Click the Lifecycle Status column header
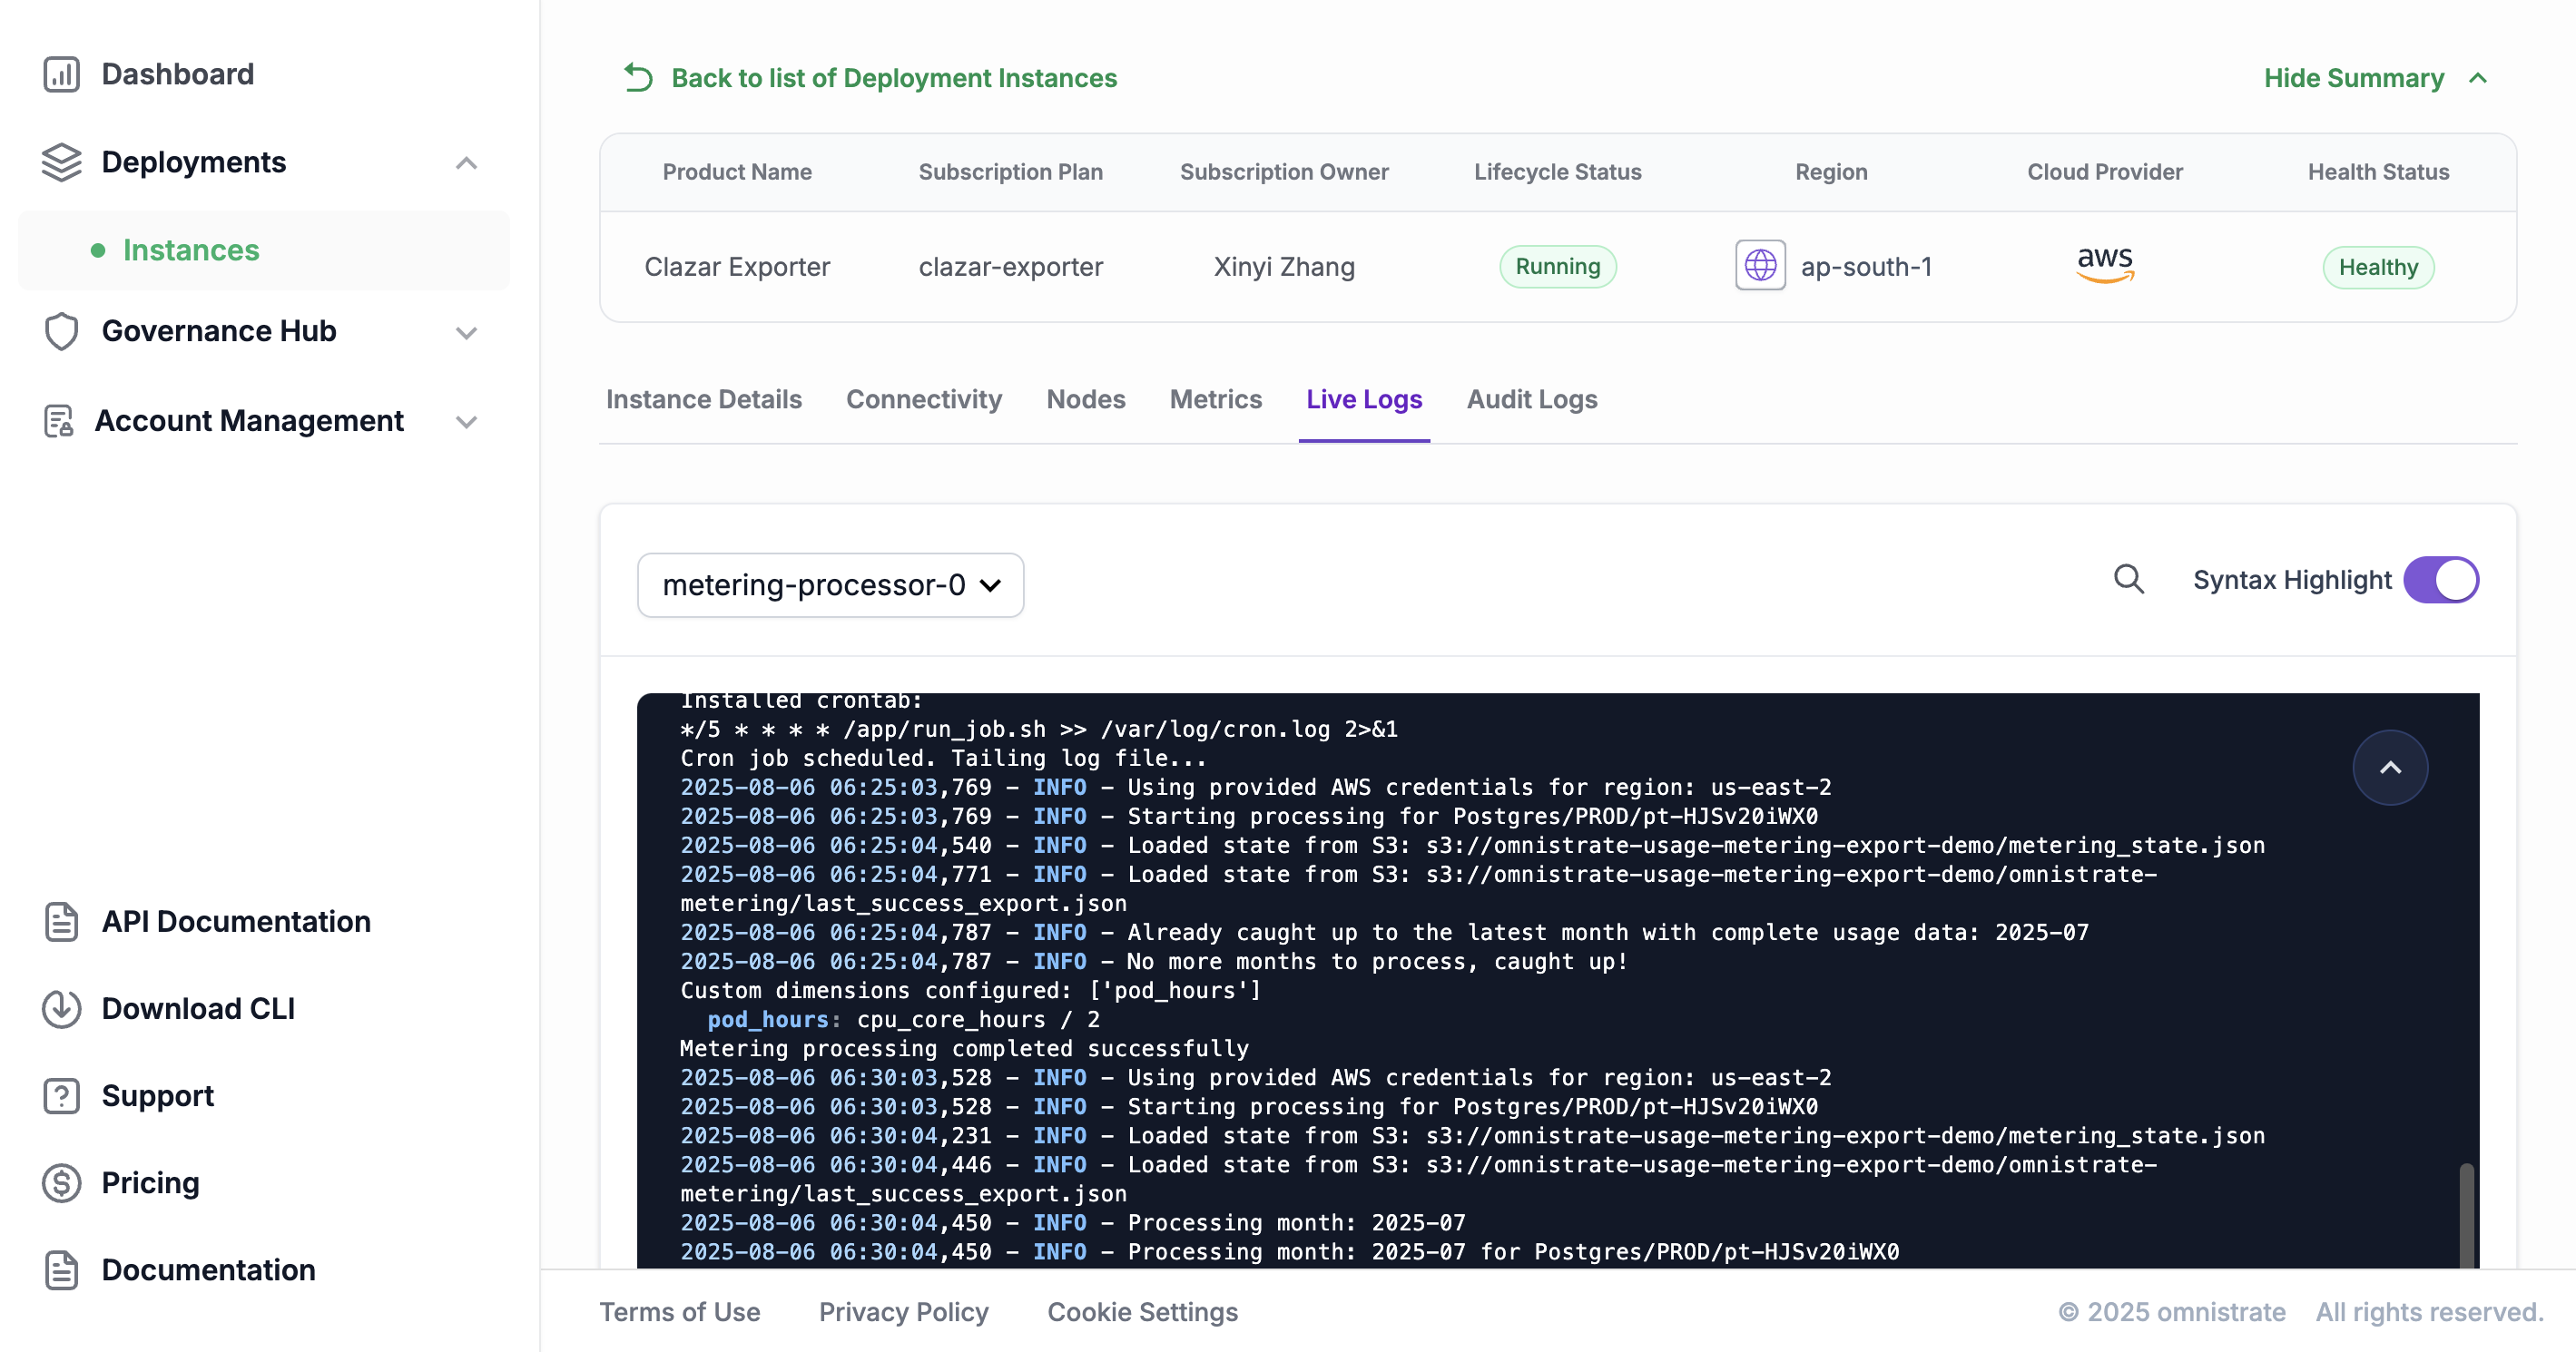 pyautogui.click(x=1557, y=171)
